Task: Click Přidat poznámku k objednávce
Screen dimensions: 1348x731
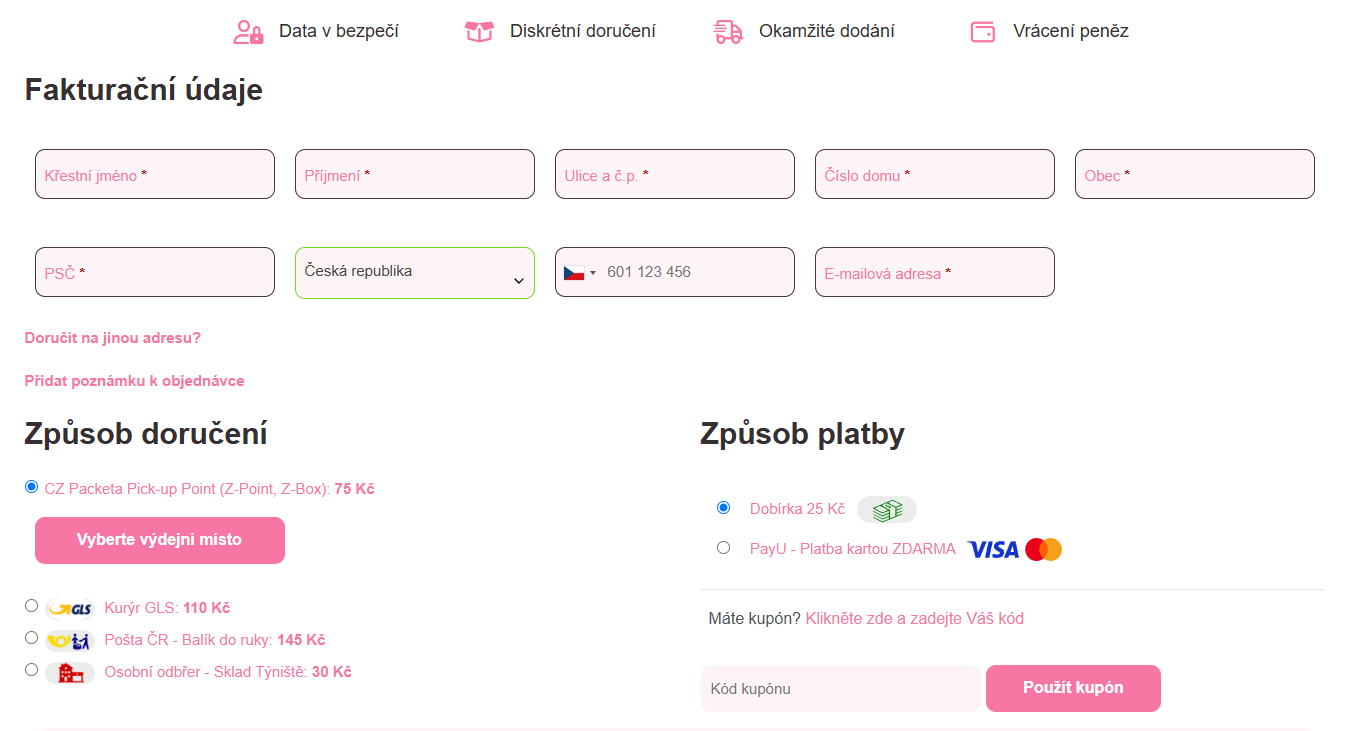Action: pyautogui.click(x=135, y=380)
